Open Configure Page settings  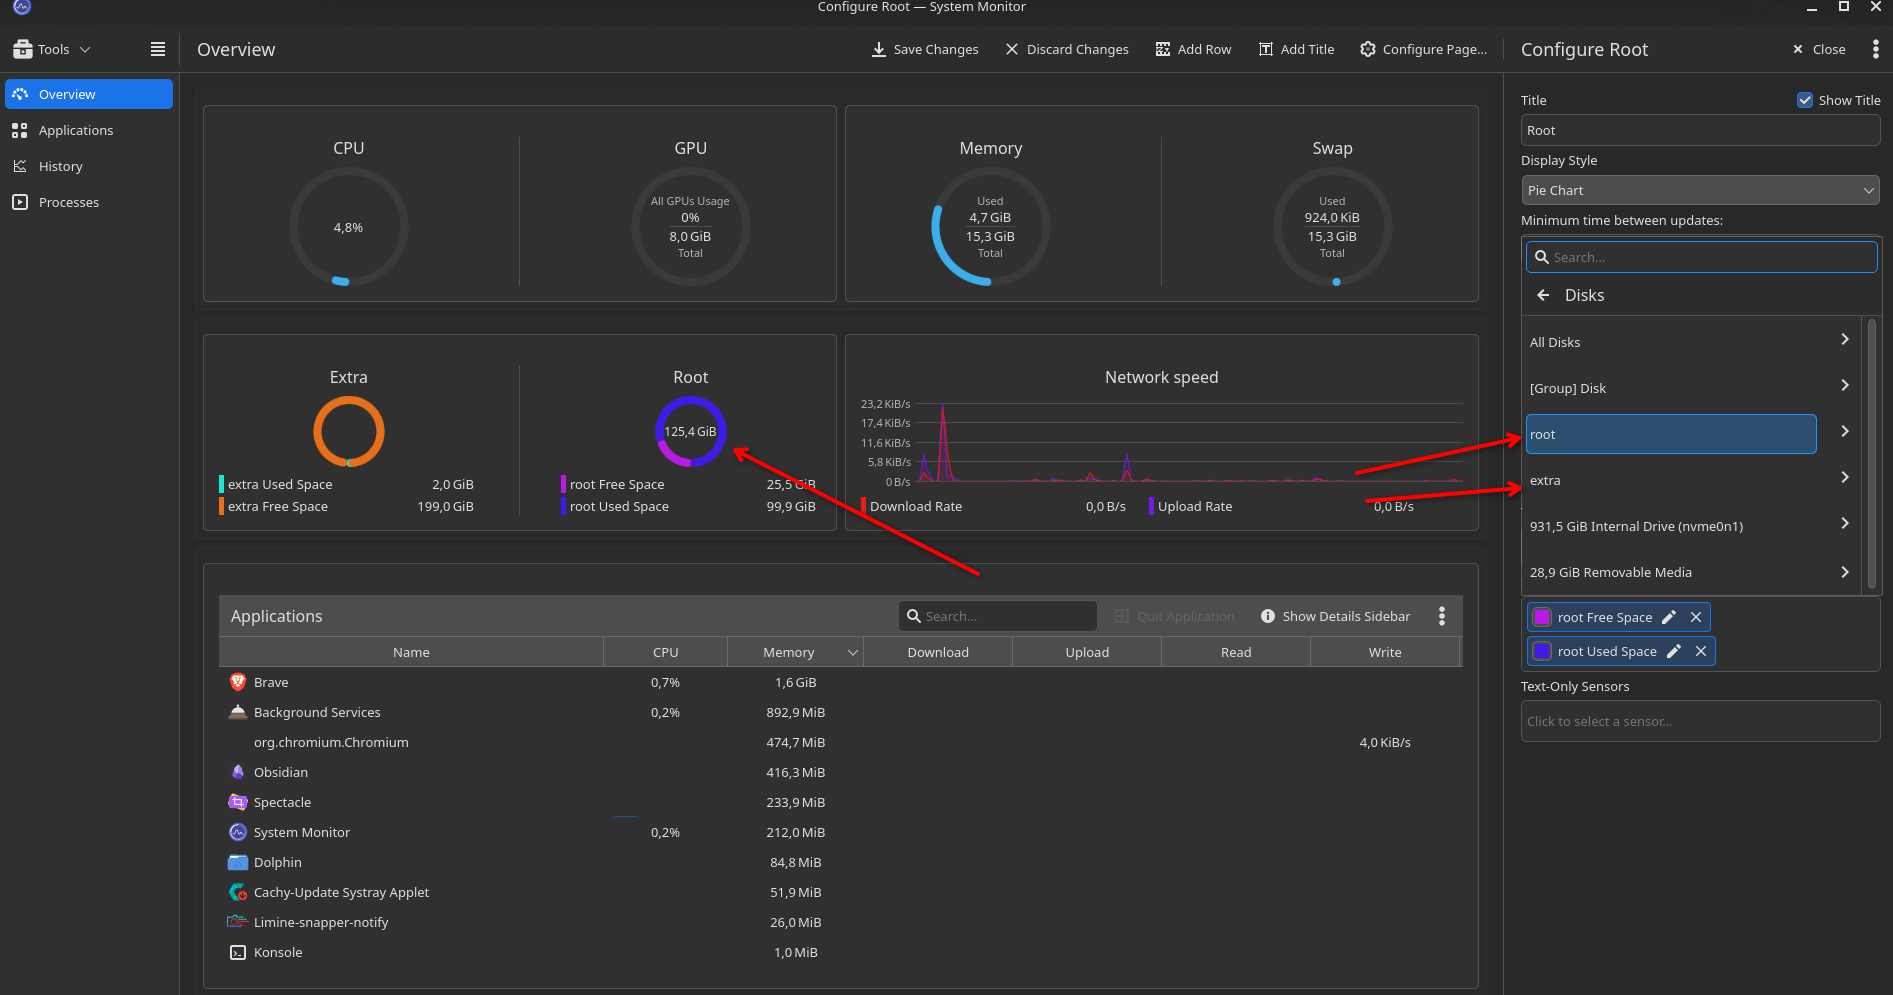tap(1423, 49)
